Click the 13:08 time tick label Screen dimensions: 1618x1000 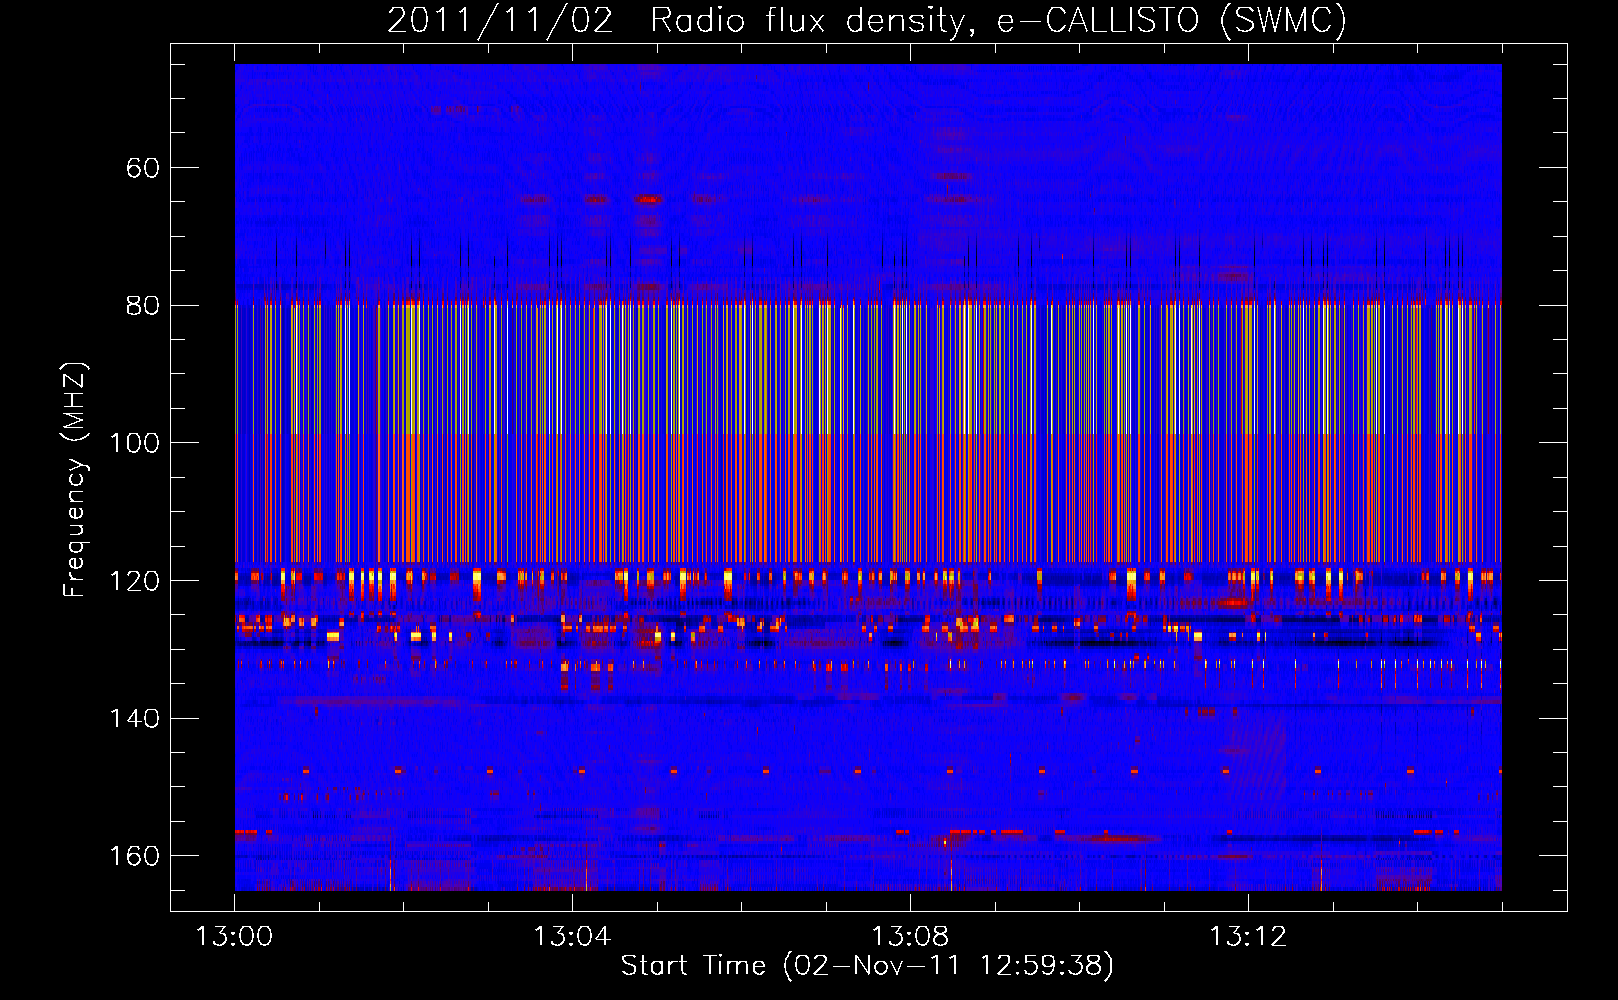(x=910, y=937)
